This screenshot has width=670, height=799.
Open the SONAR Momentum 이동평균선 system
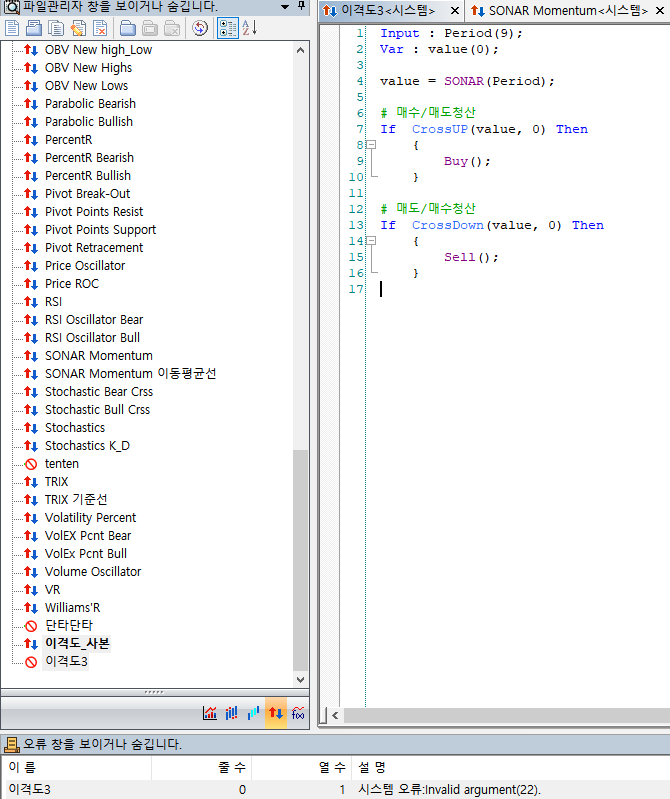(130, 374)
